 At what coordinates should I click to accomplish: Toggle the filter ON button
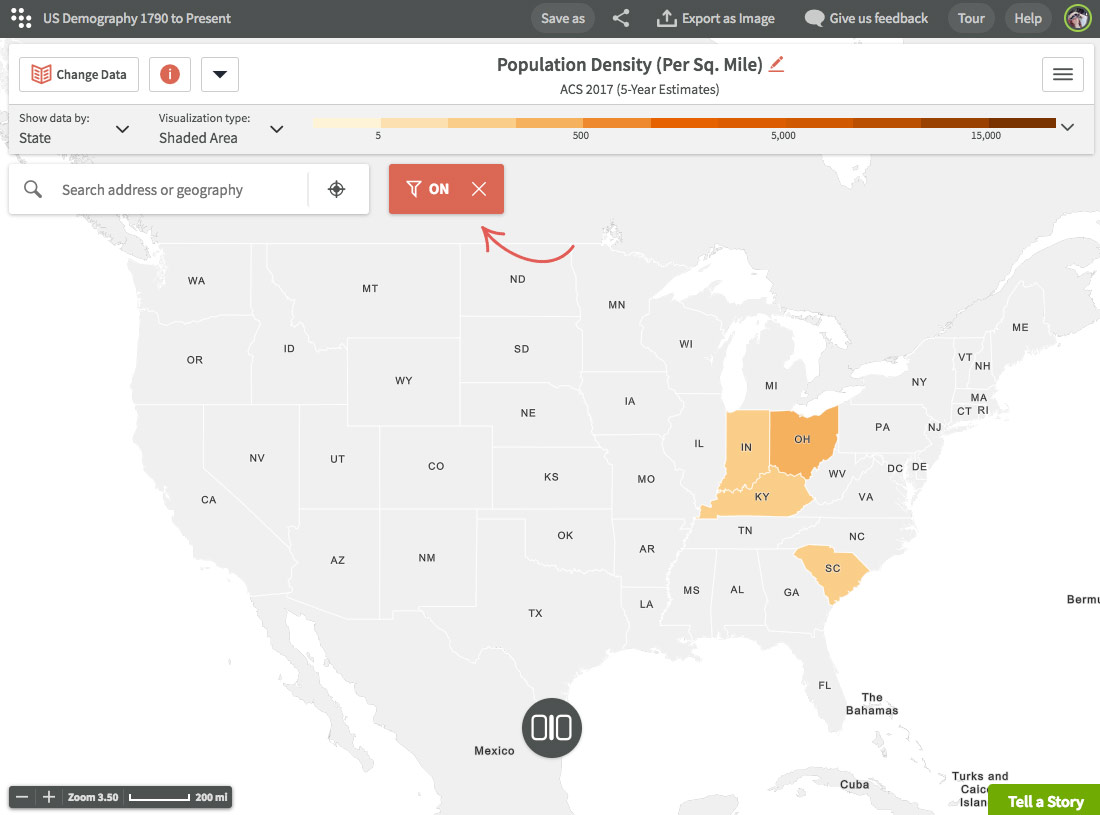428,189
